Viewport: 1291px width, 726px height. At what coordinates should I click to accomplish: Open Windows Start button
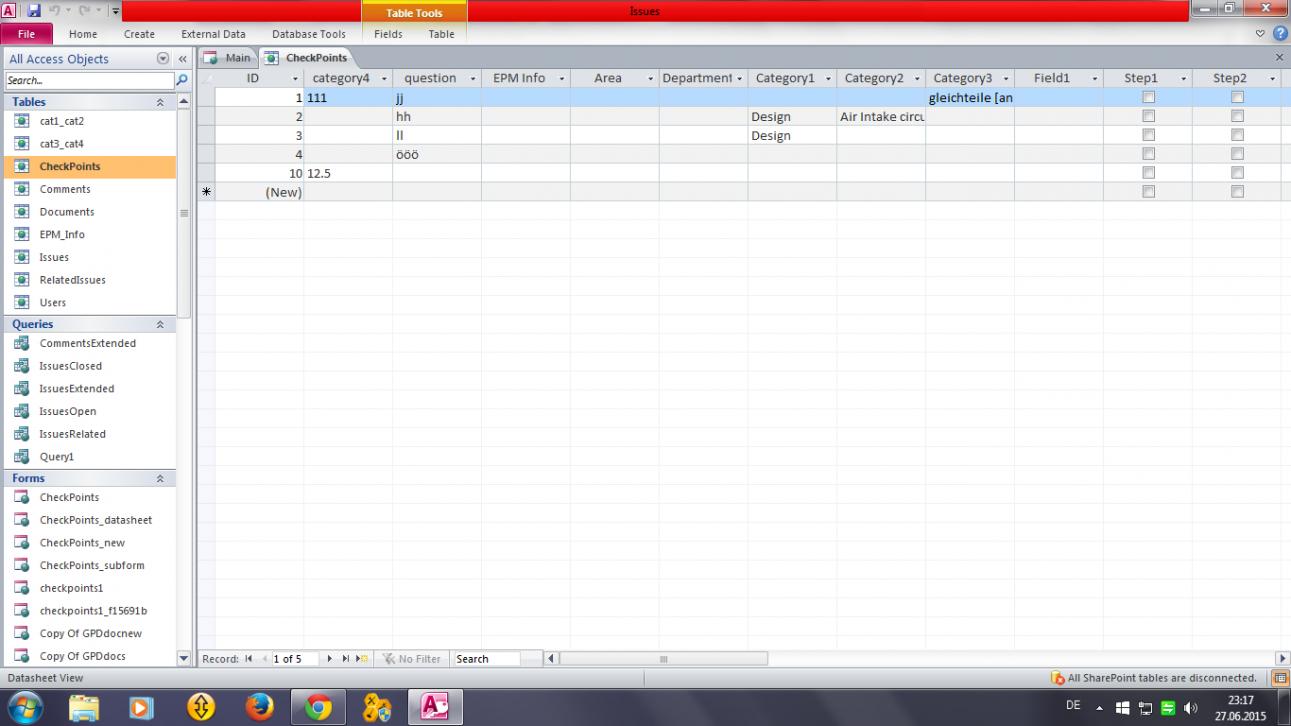26,707
